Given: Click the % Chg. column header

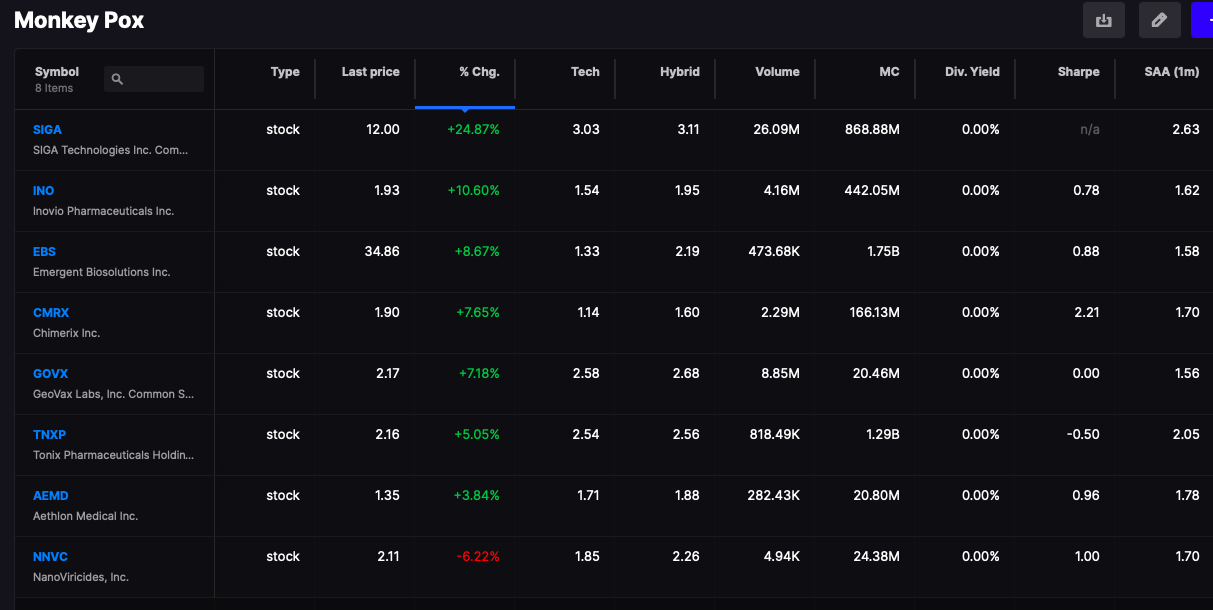Looking at the screenshot, I should 479,72.
